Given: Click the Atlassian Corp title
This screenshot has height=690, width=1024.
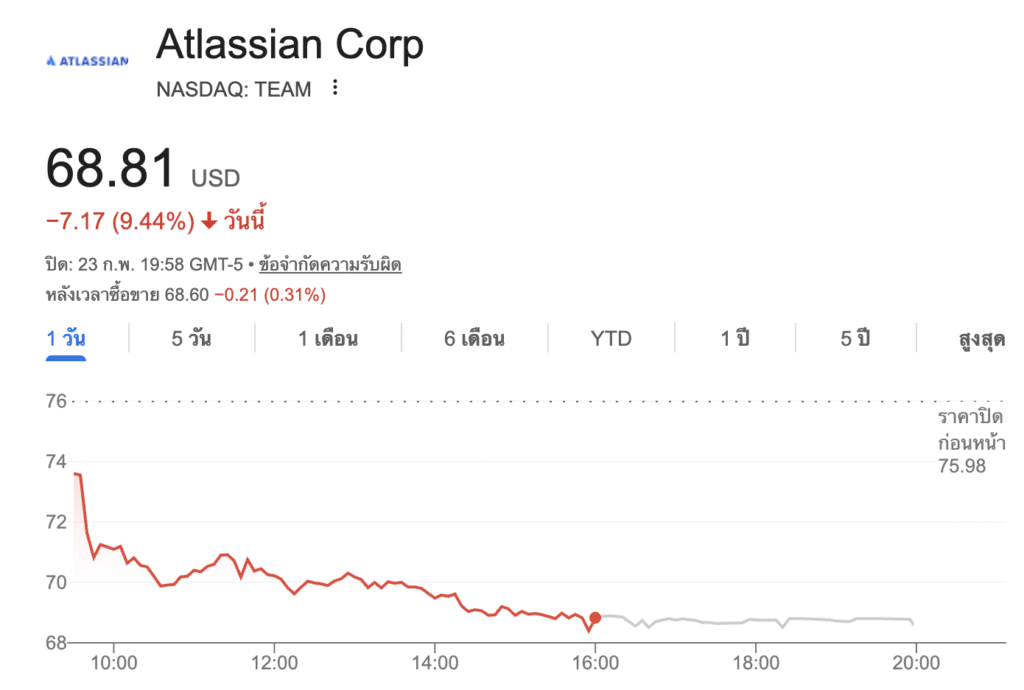Looking at the screenshot, I should pyautogui.click(x=290, y=45).
